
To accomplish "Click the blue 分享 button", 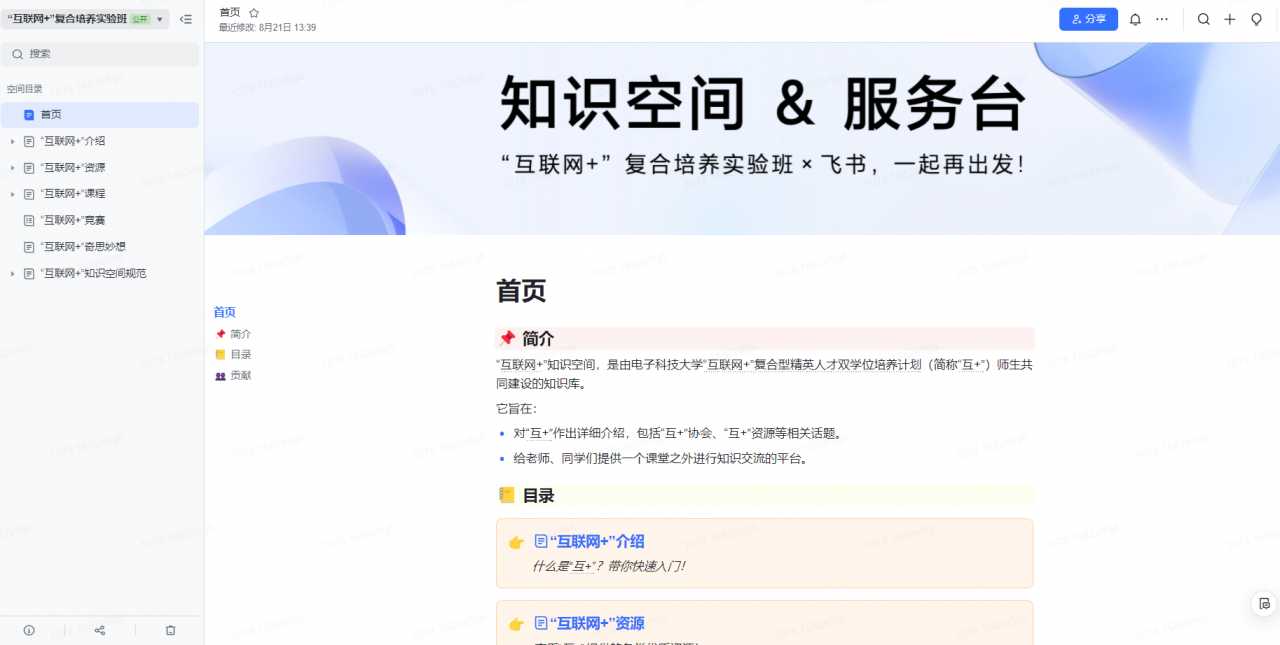I will tap(1088, 19).
